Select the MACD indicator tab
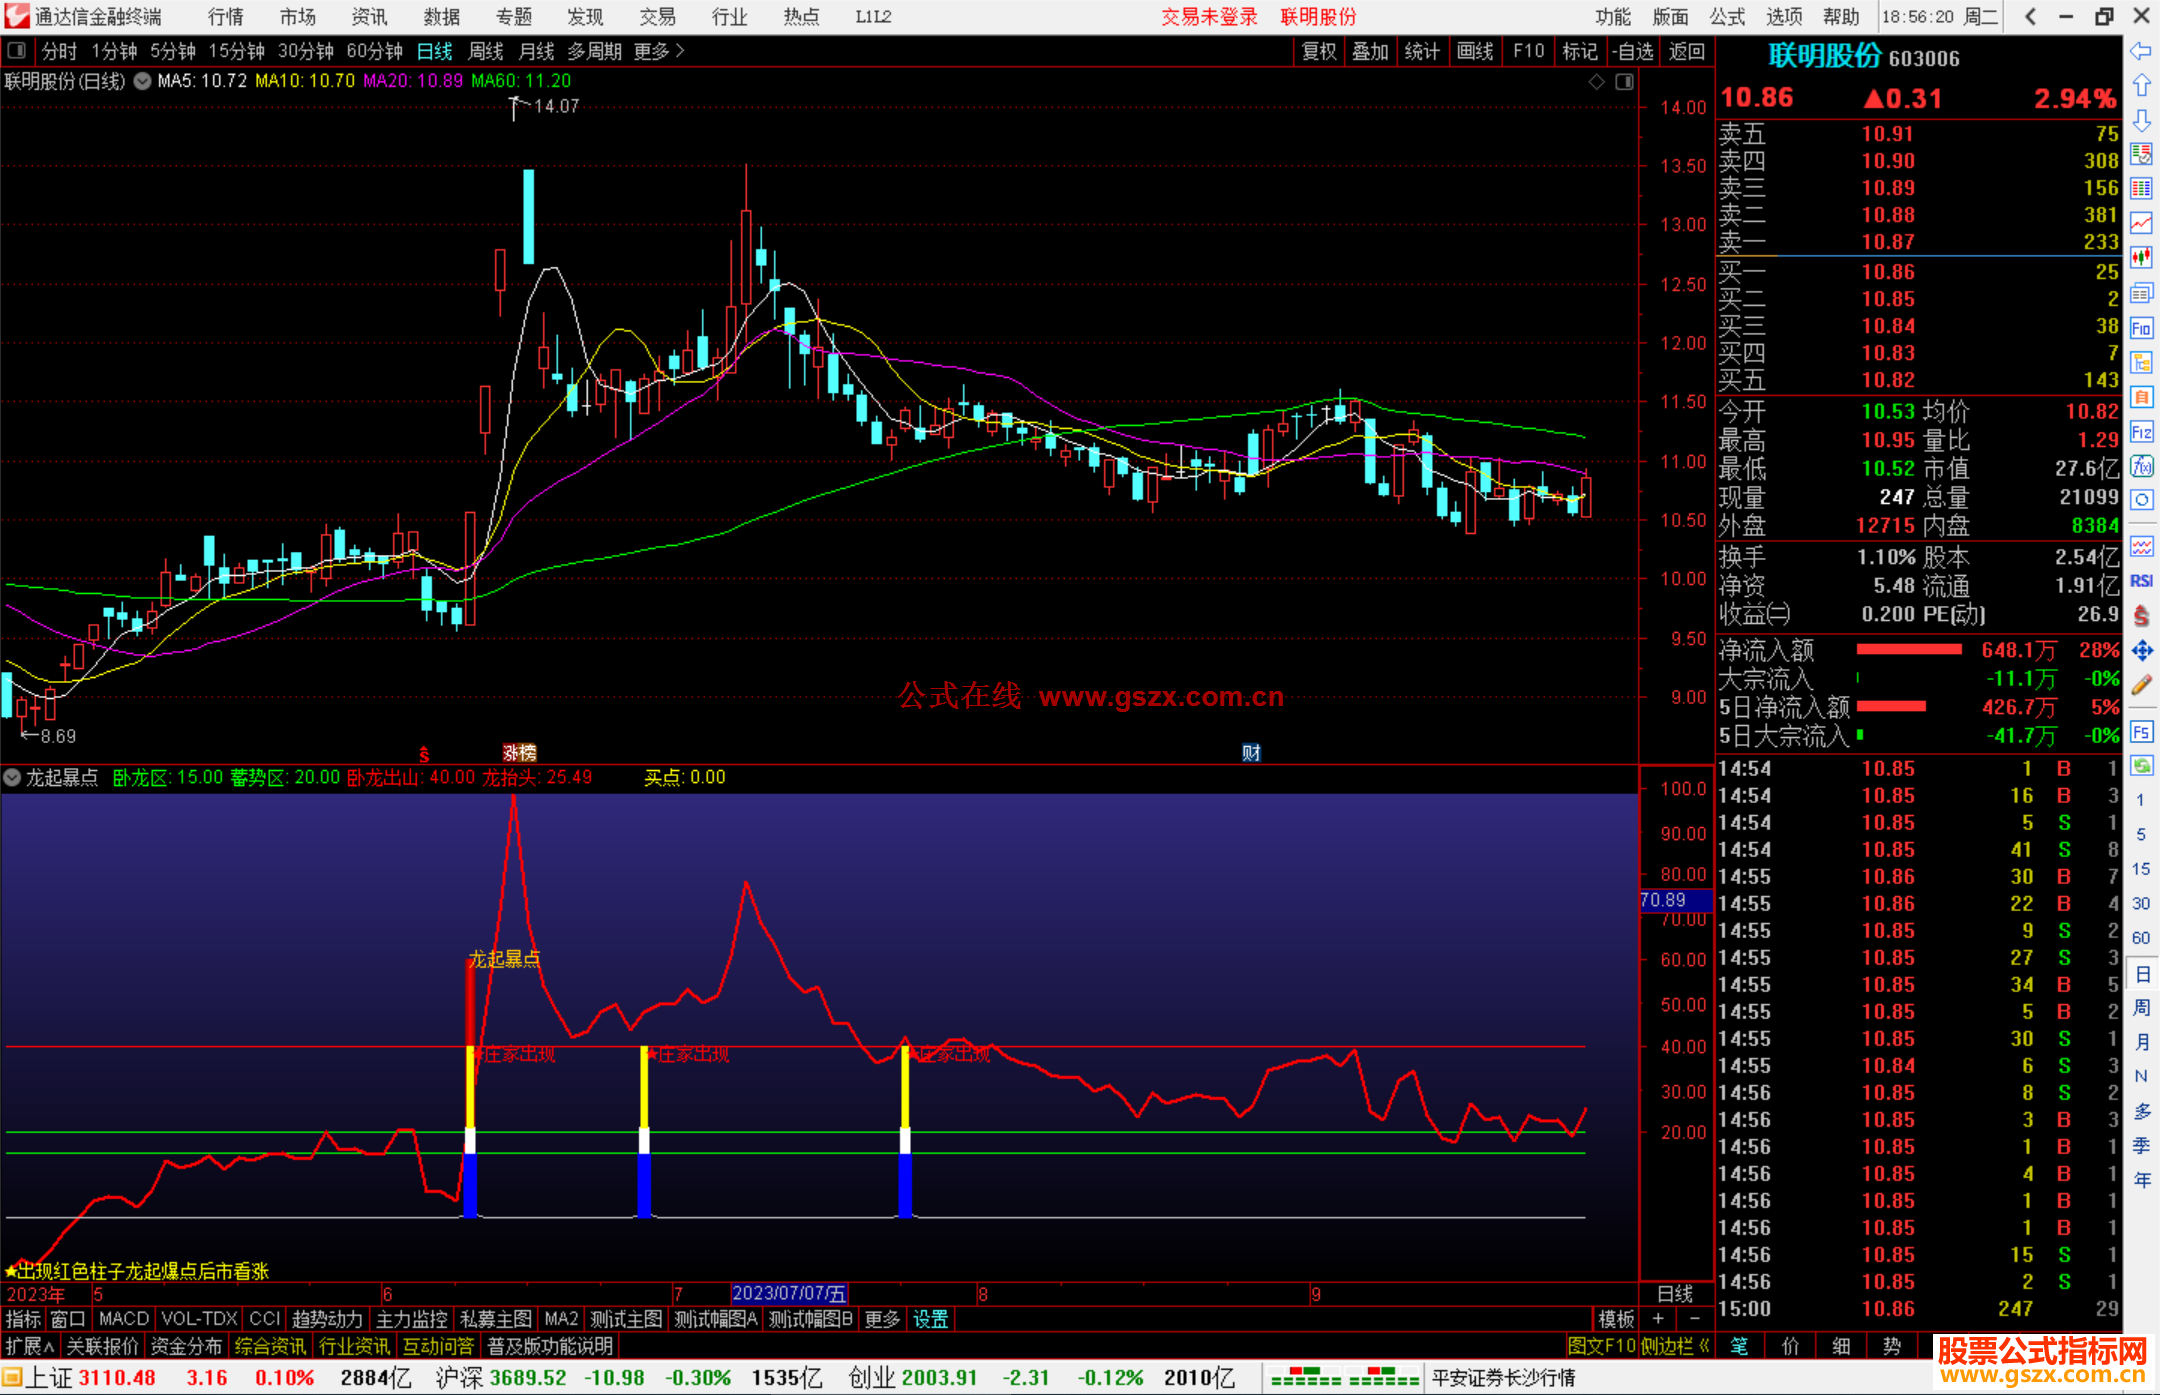 [x=124, y=1319]
